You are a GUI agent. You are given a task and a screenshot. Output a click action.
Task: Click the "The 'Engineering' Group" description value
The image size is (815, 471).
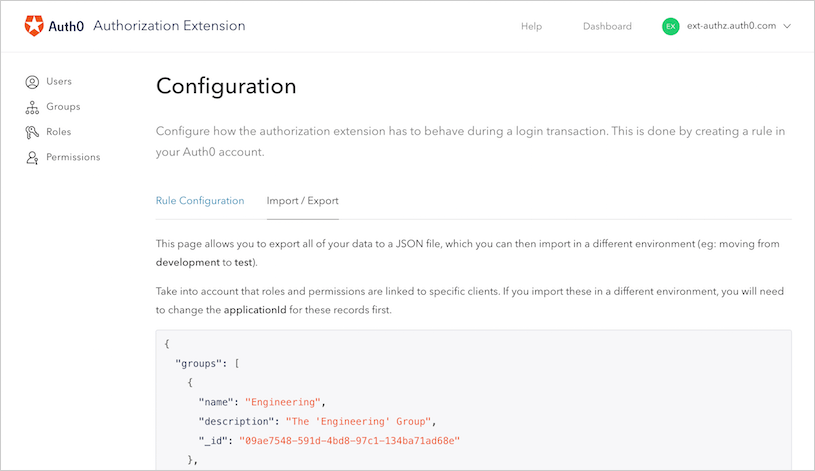click(x=359, y=421)
